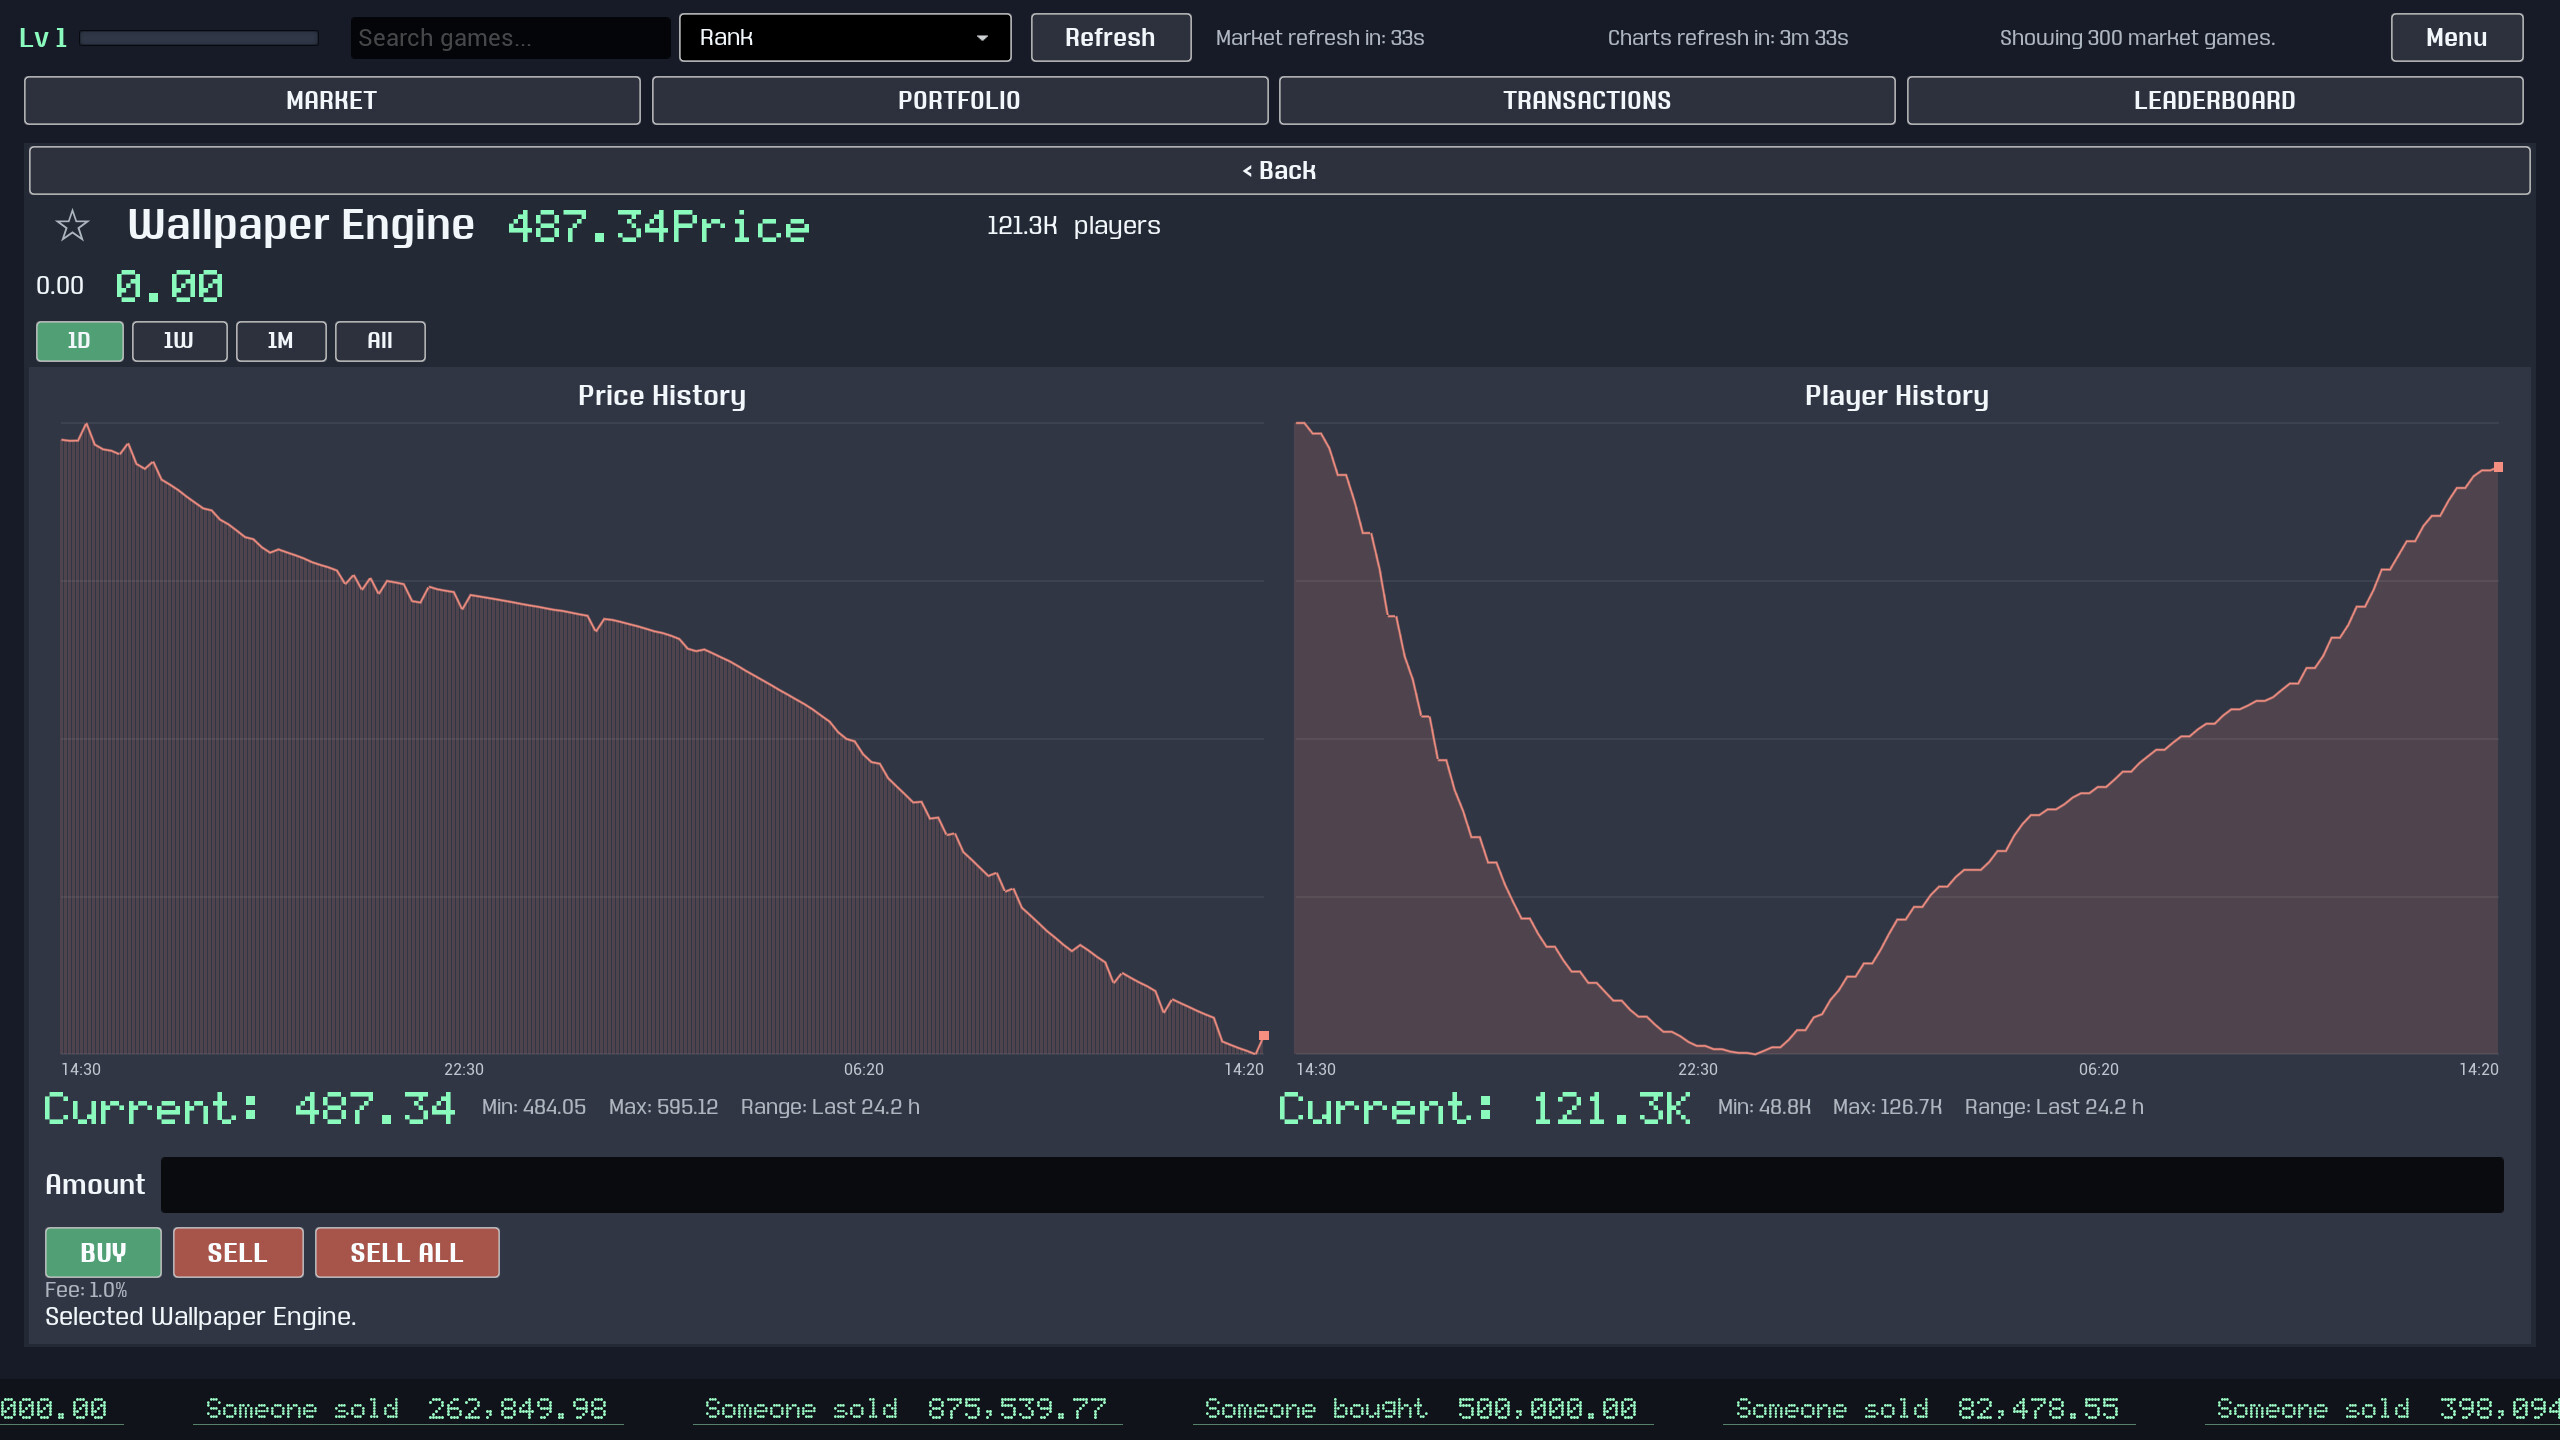Click the 'Selected Wallpaper Engine.' status message
2560x1440 pixels.
pyautogui.click(x=200, y=1317)
